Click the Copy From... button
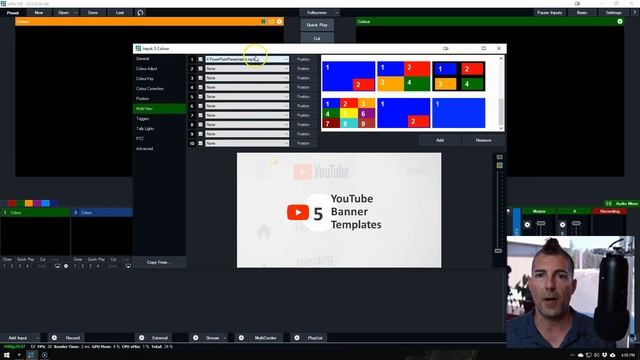This screenshot has height=360, width=640. click(159, 262)
